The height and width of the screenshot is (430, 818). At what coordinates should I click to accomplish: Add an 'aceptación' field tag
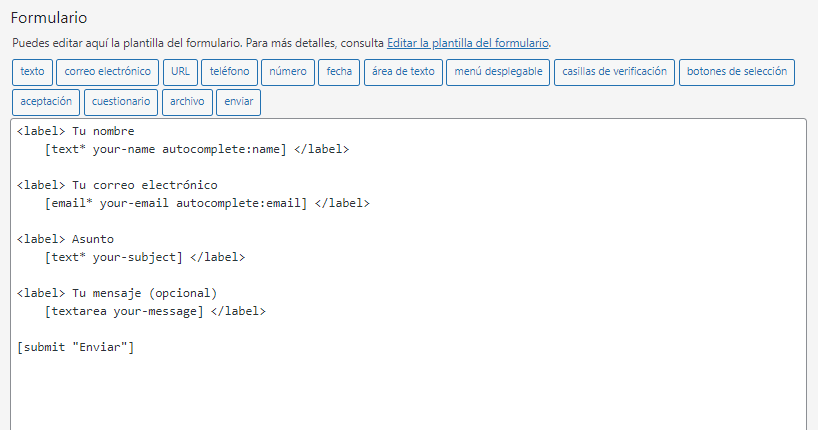[46, 102]
